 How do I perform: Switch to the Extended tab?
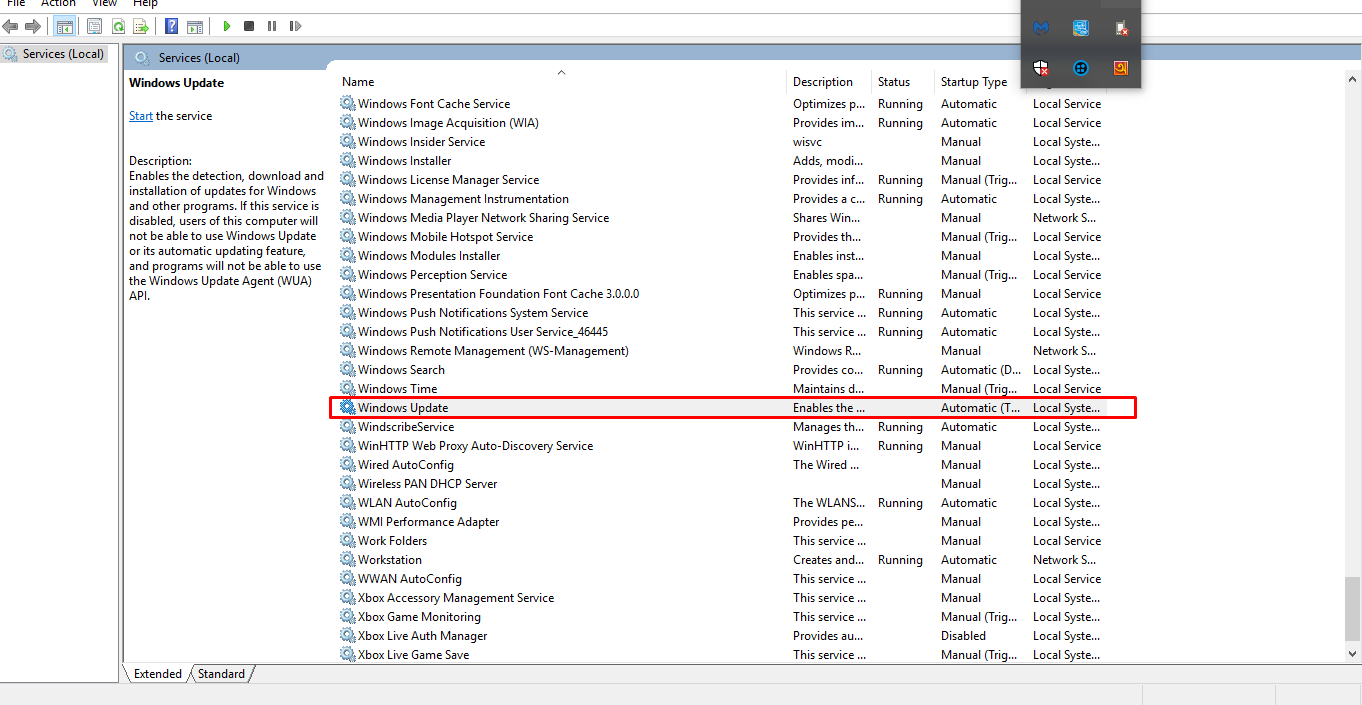point(157,674)
